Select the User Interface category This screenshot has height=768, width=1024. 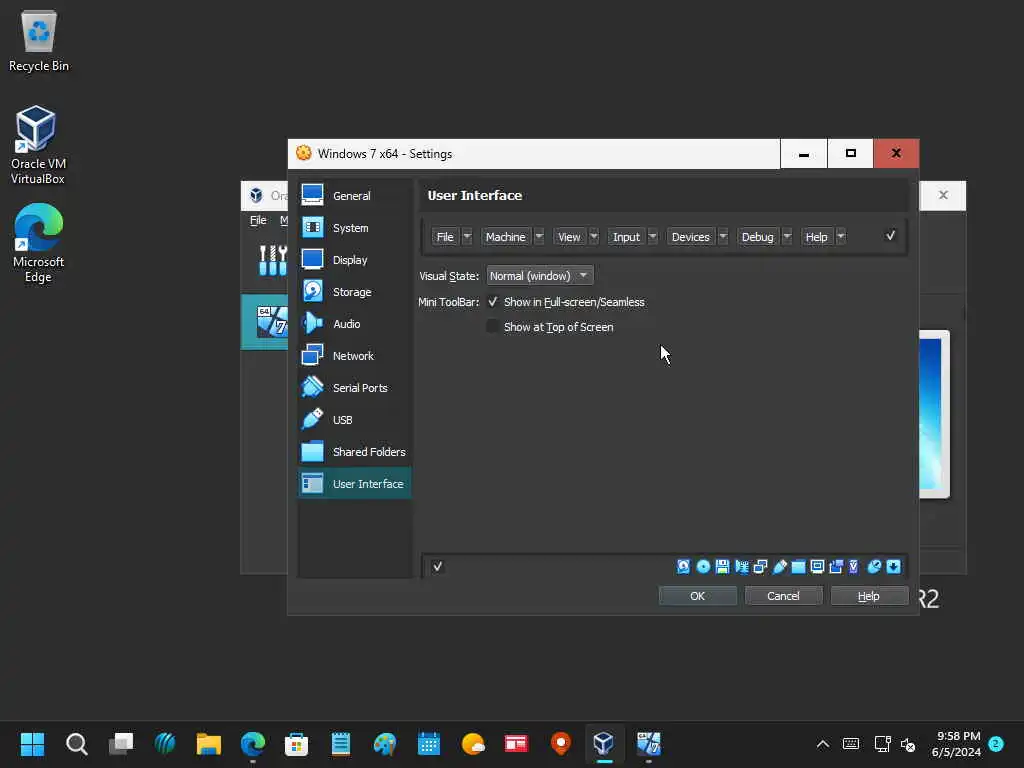355,483
